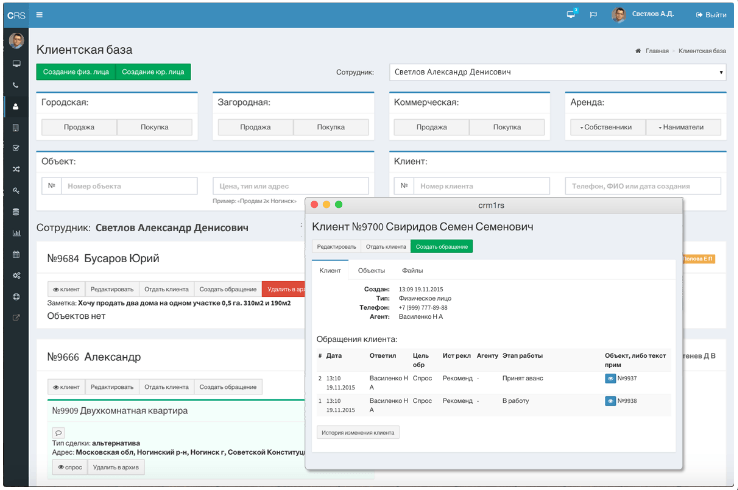Minimize the crm1rs popup with yellow button

(x=326, y=205)
